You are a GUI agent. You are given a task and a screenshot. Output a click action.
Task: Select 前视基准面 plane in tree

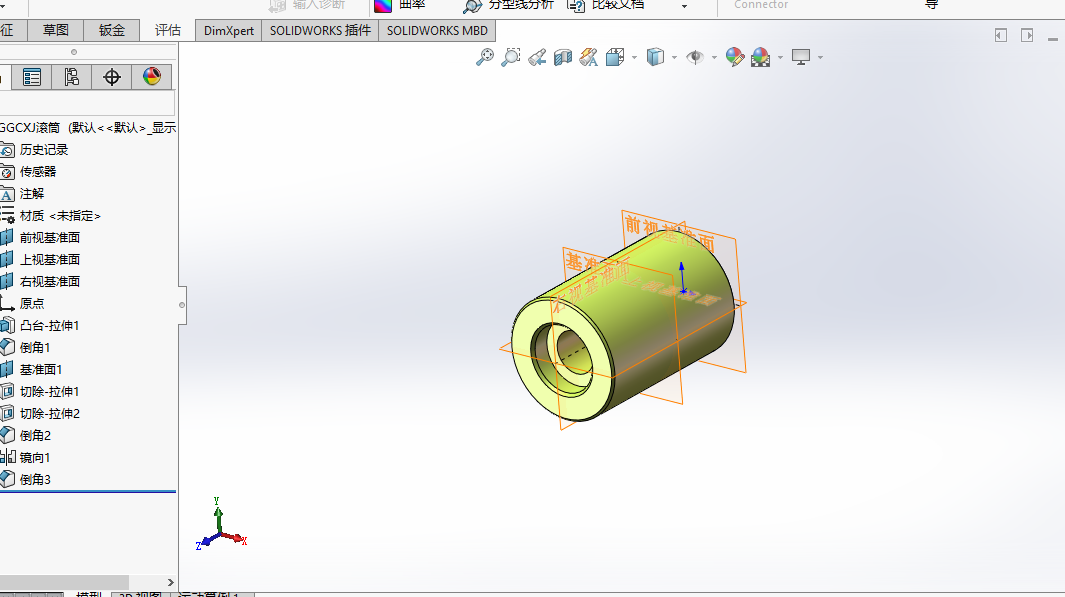pos(50,238)
